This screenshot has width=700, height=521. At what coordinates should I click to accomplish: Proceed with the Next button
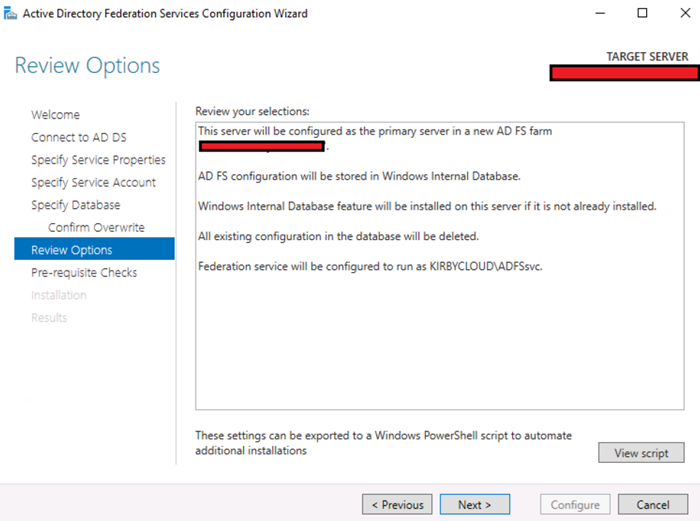tap(475, 504)
